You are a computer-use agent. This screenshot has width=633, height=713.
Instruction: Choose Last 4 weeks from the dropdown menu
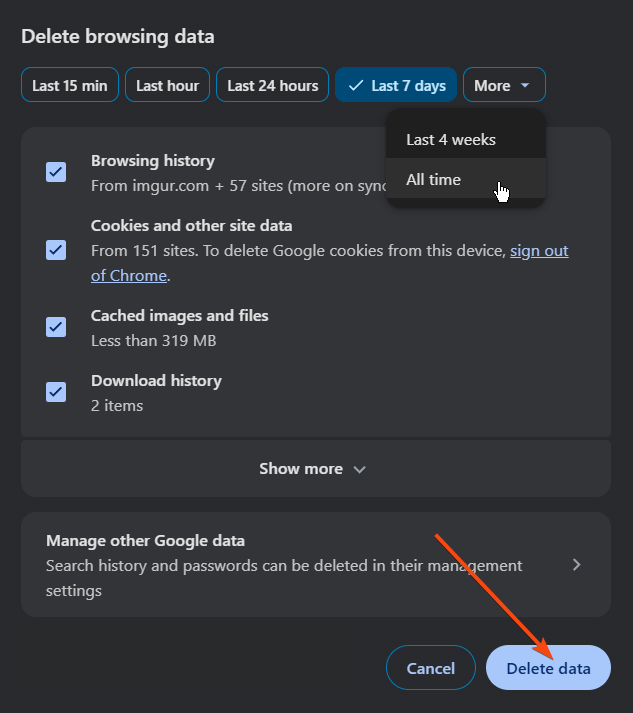coord(451,140)
